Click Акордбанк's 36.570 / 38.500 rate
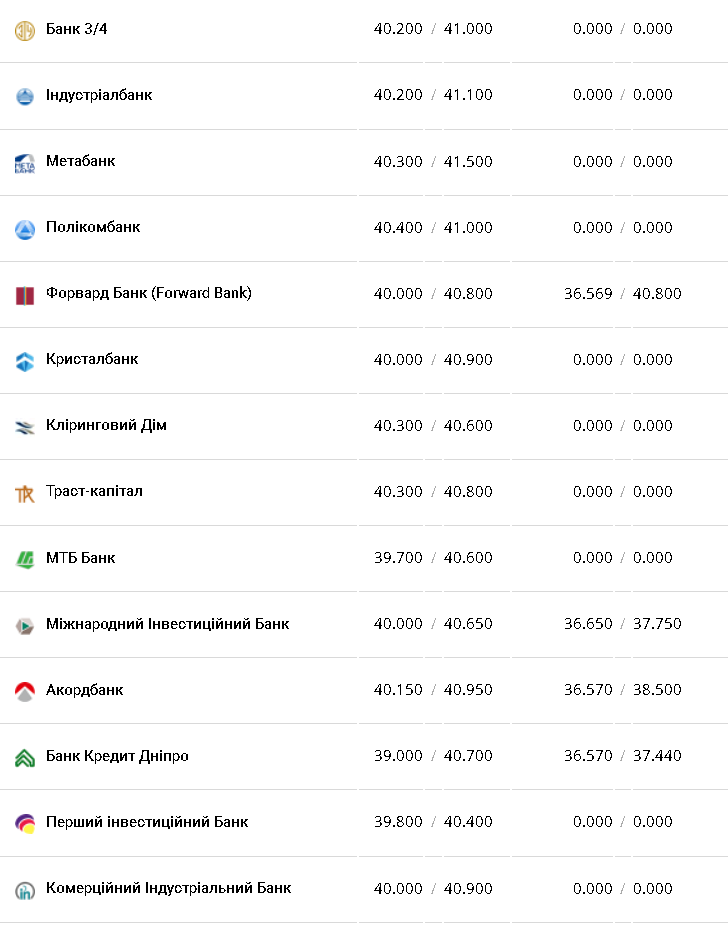728x925 pixels. [622, 690]
